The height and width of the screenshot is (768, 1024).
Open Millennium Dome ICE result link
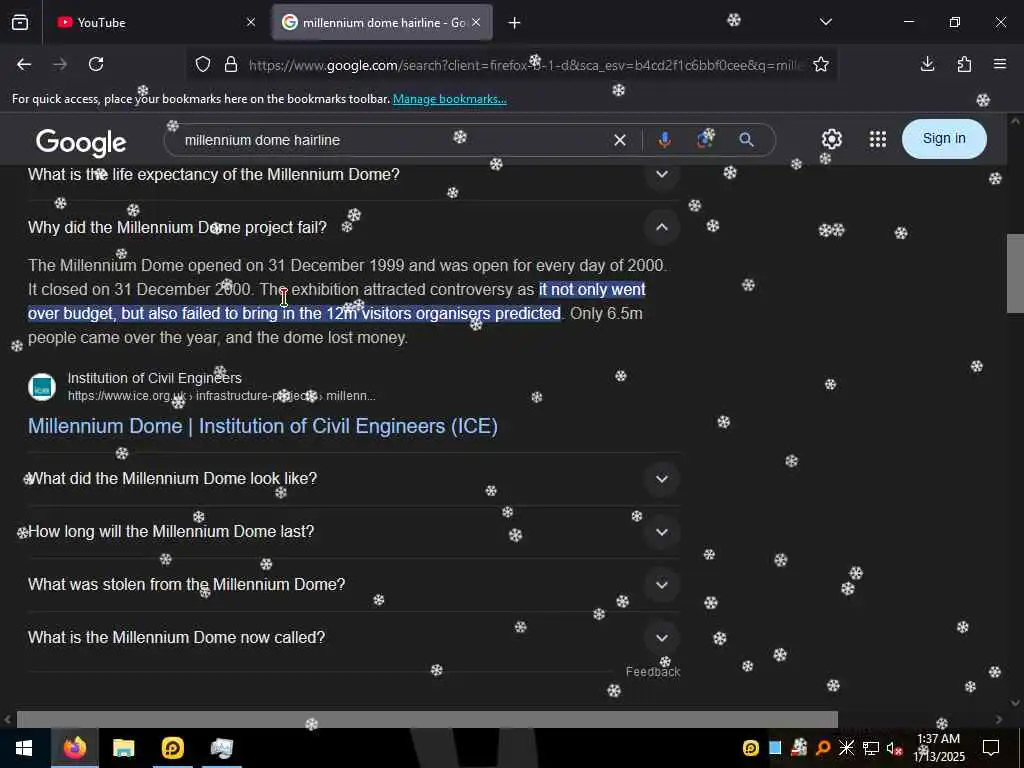263,426
